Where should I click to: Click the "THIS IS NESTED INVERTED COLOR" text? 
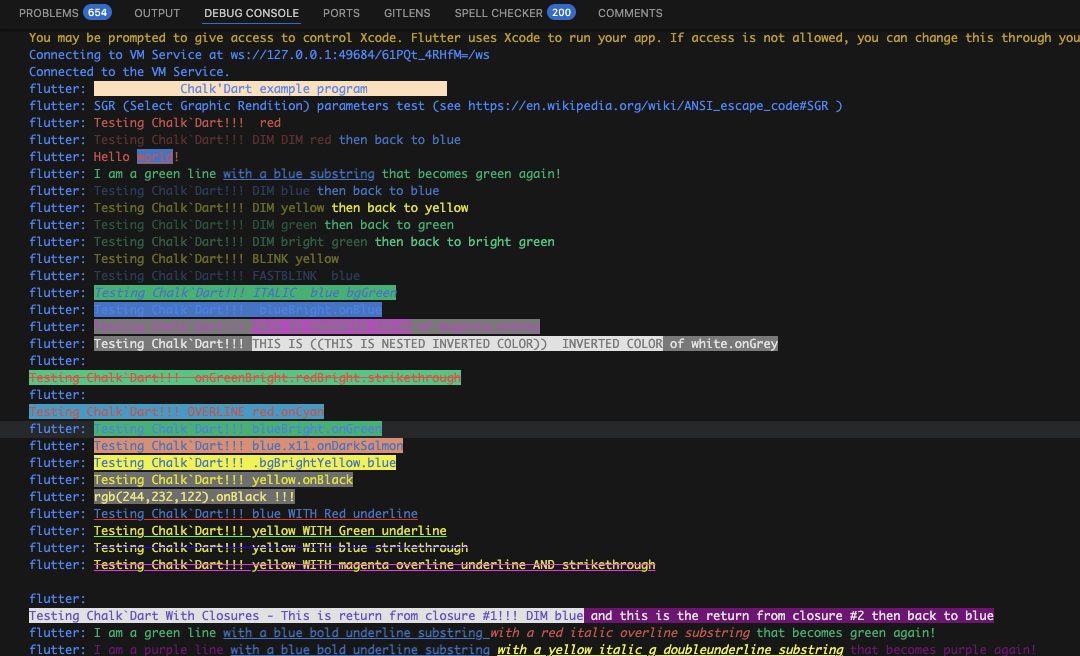pos(428,344)
